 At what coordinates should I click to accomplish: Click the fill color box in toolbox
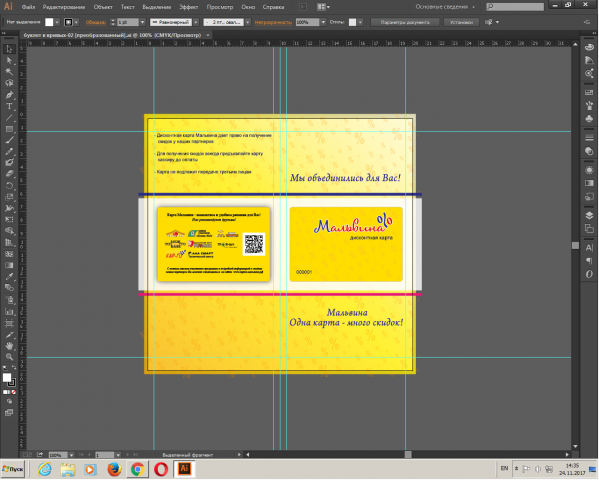6,378
